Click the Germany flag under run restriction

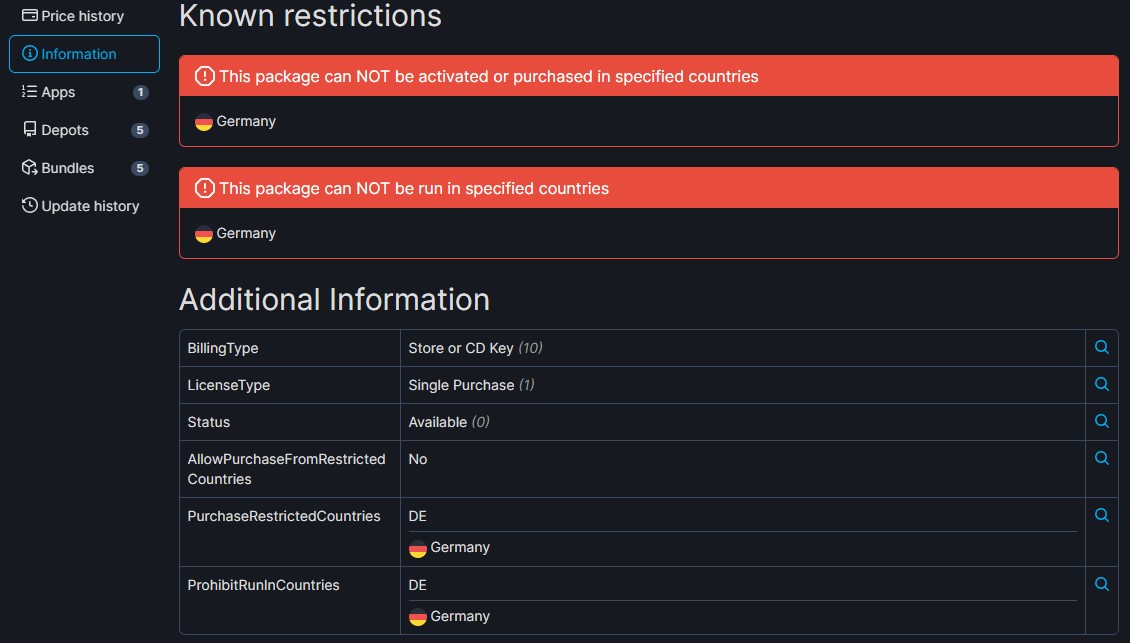(204, 234)
